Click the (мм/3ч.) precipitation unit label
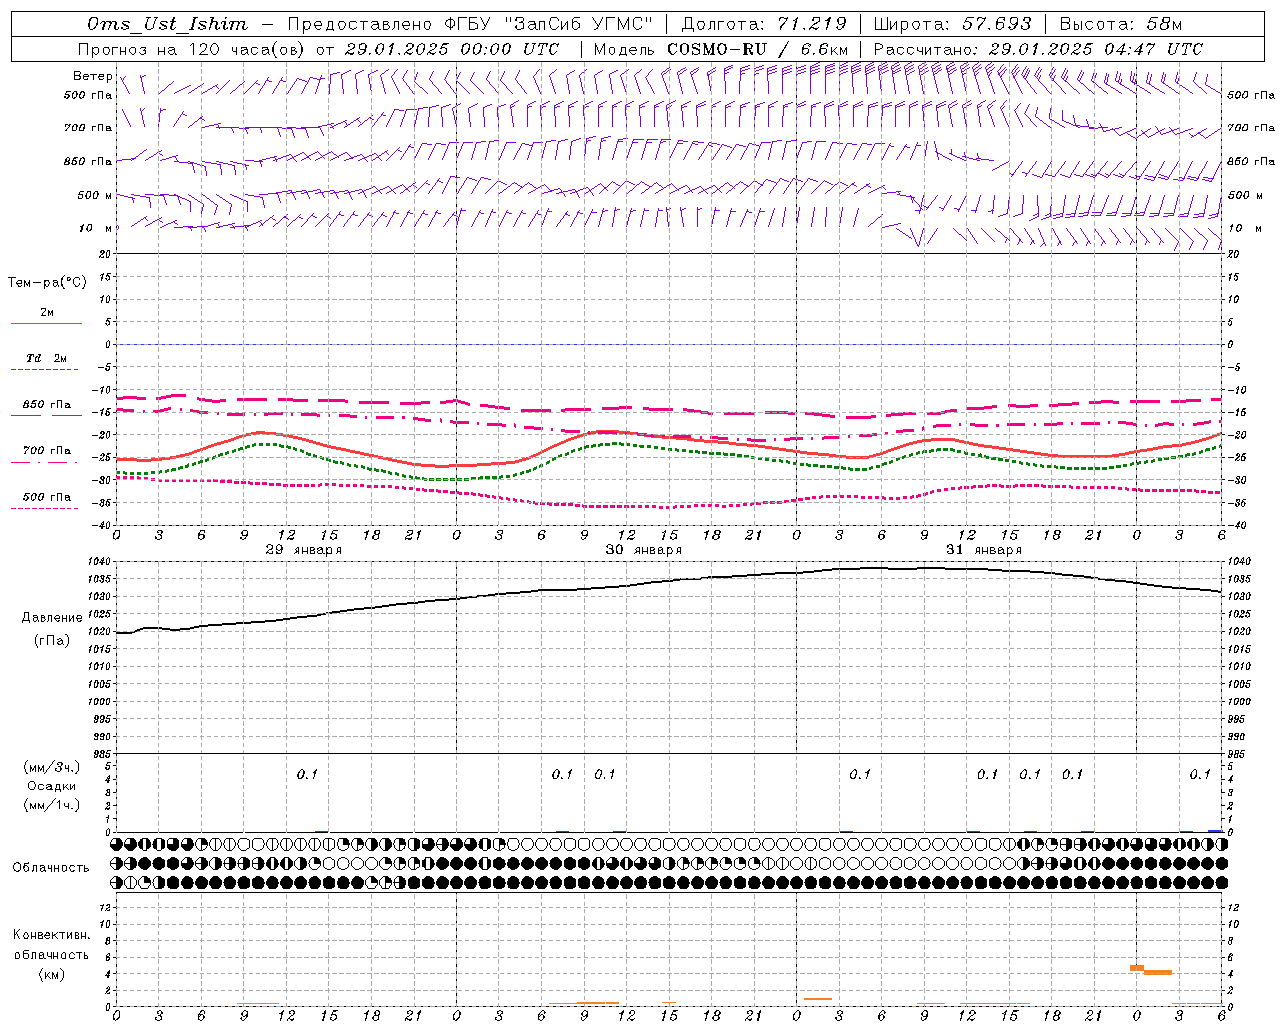1280x1024 pixels. pos(51,767)
